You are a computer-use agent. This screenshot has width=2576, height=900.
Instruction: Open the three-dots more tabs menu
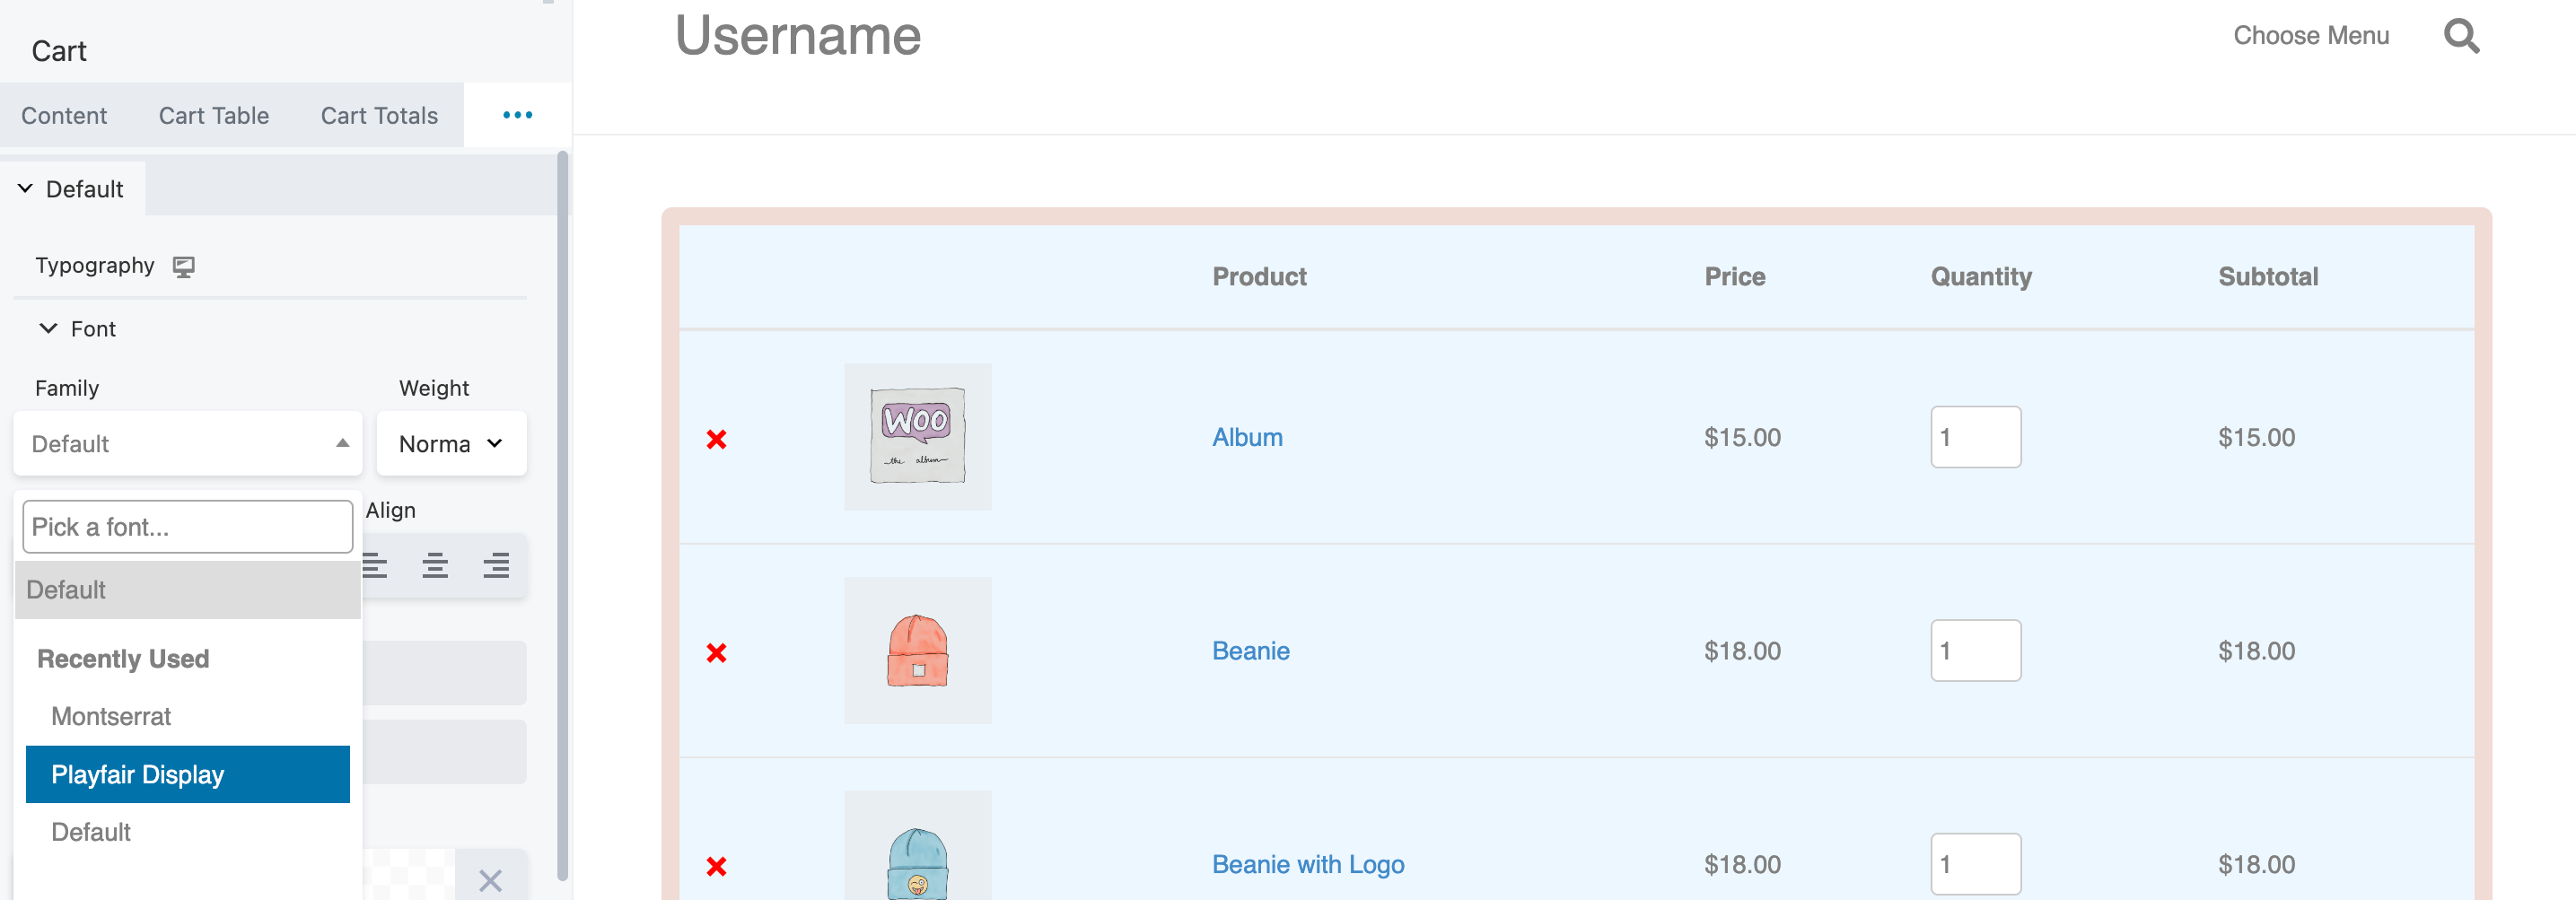point(517,115)
